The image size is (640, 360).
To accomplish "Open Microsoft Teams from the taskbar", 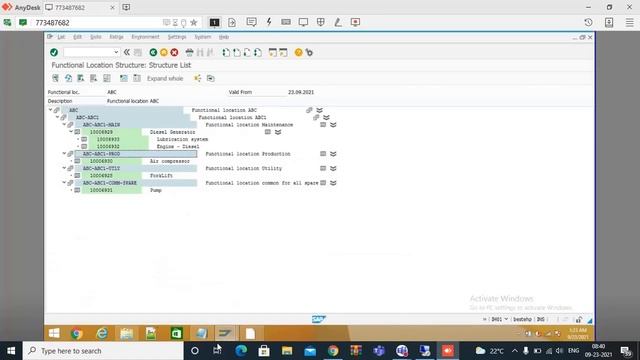I will 379,351.
